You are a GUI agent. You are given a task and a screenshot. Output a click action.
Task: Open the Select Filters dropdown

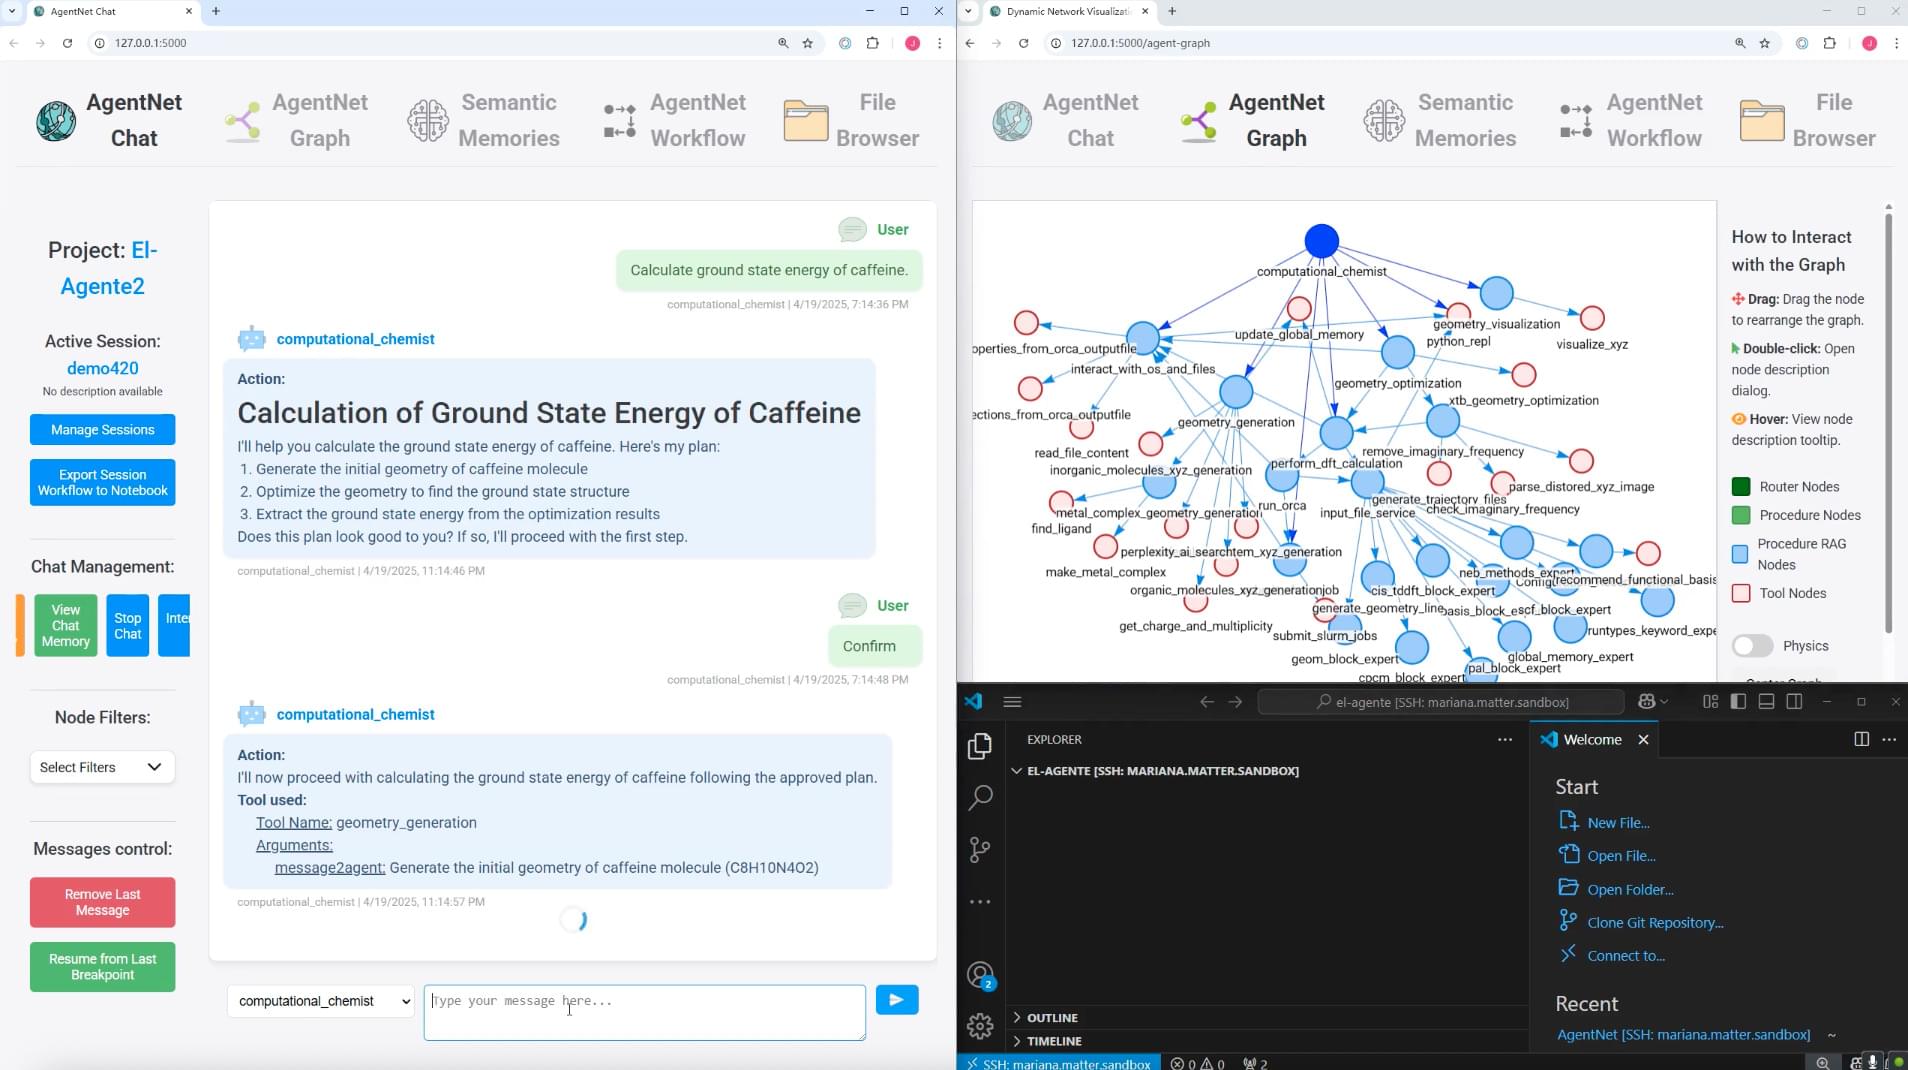(x=102, y=767)
